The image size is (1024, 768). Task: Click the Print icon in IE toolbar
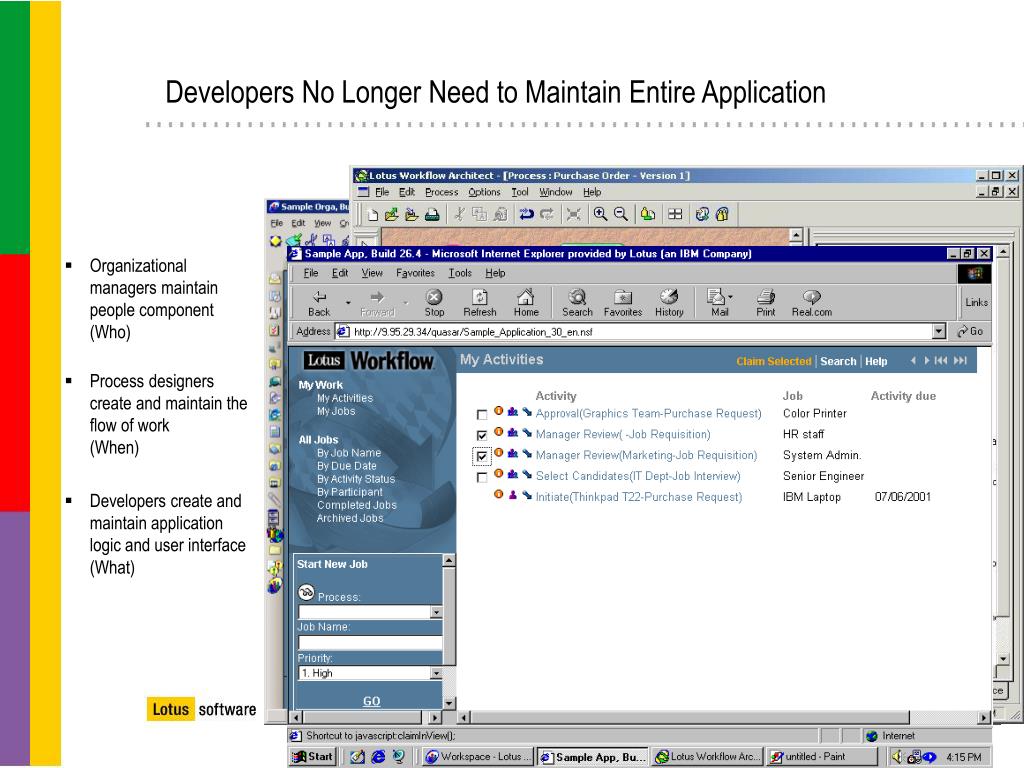pos(766,304)
